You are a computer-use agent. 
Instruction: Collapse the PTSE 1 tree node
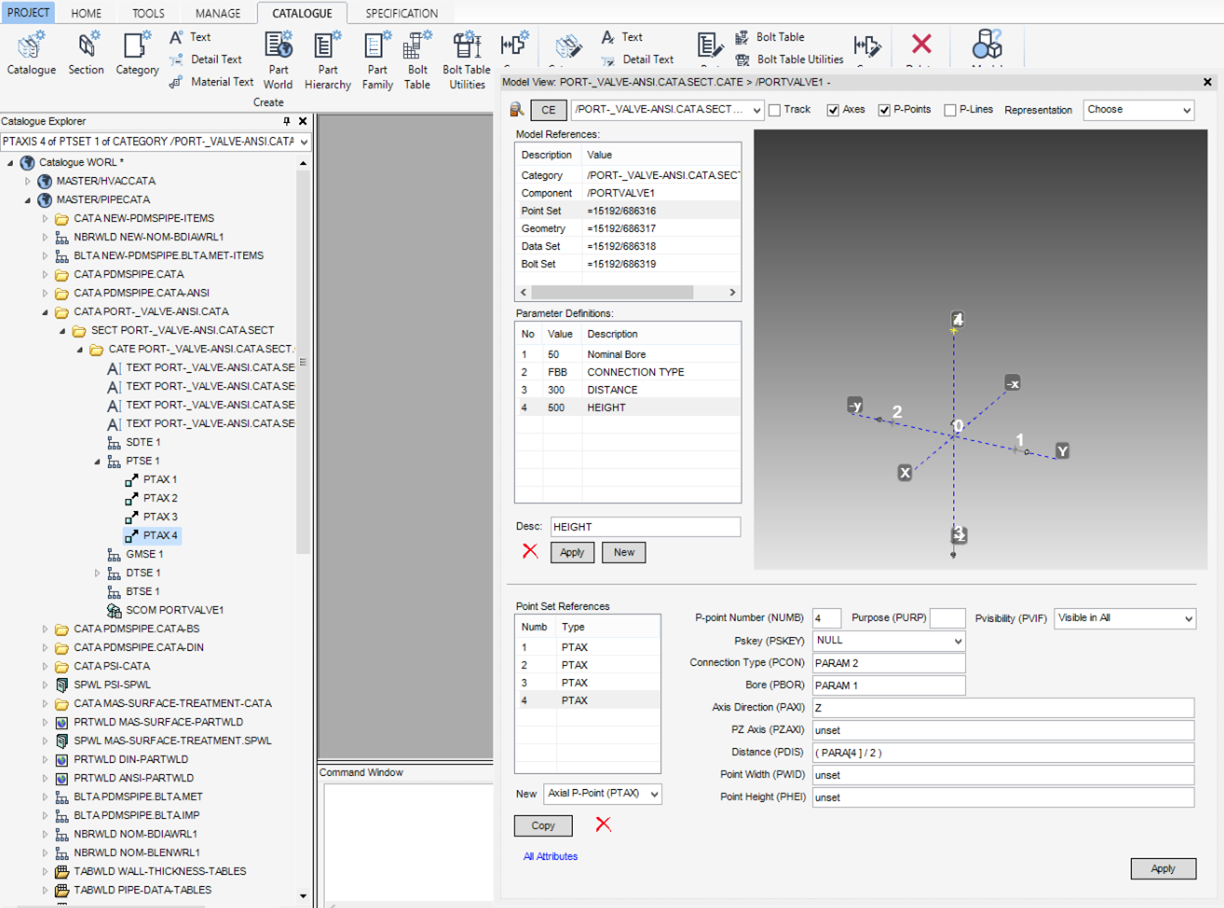96,460
